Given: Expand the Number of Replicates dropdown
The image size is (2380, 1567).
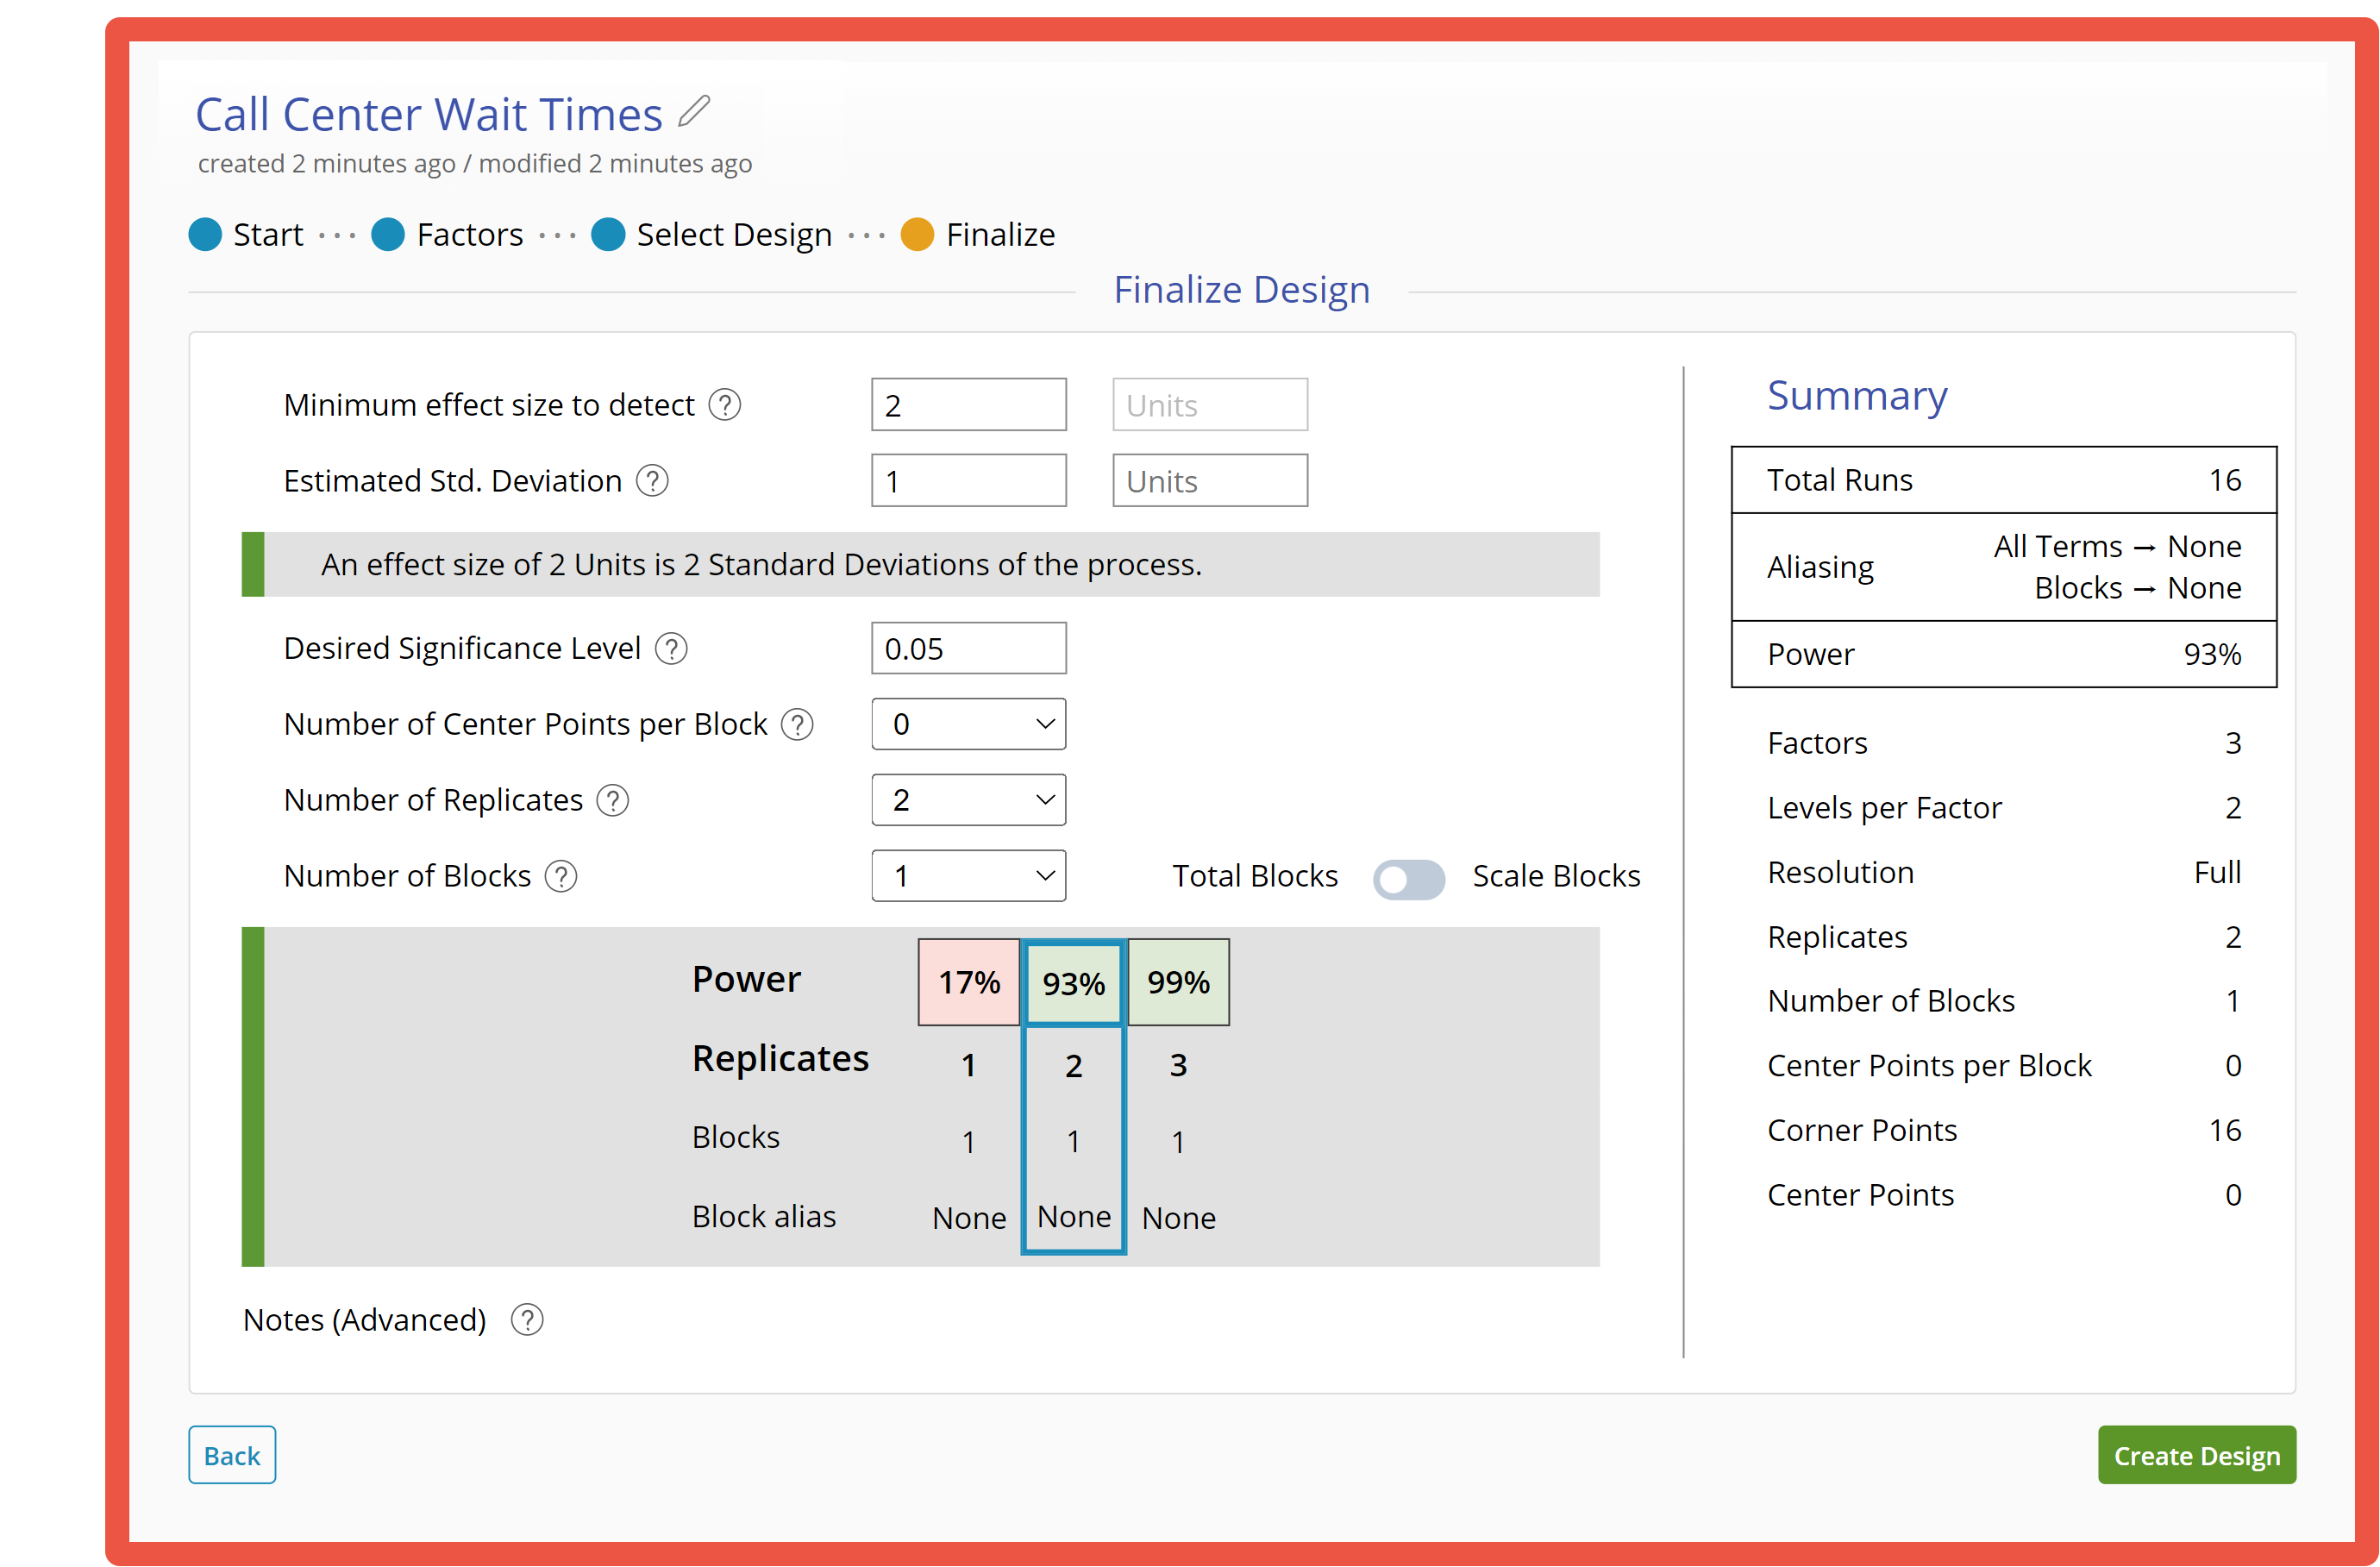Looking at the screenshot, I should [968, 800].
